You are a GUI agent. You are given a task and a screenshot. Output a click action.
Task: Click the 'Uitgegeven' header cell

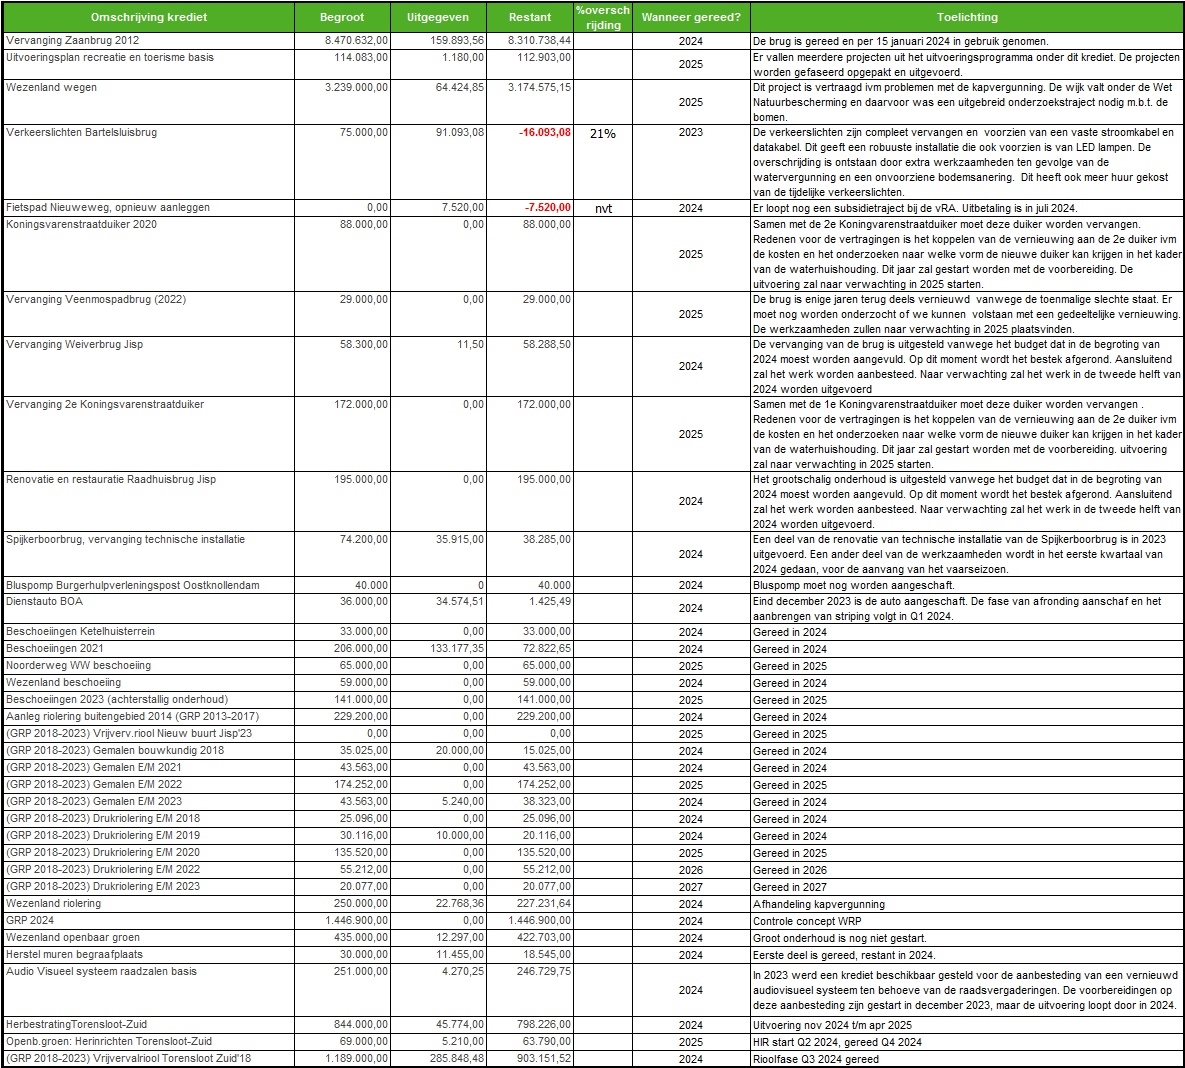pos(438,17)
